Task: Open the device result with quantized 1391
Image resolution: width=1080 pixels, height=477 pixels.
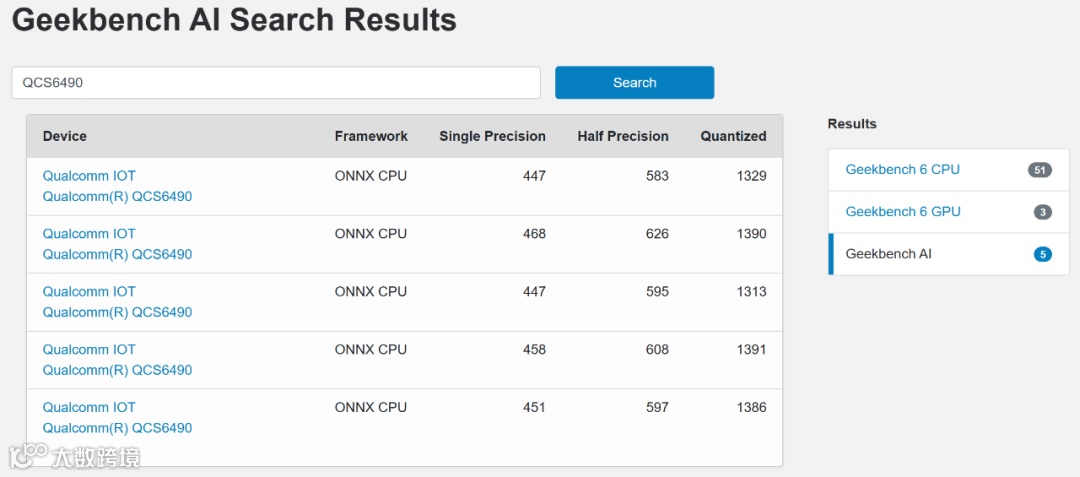Action: pos(89,350)
